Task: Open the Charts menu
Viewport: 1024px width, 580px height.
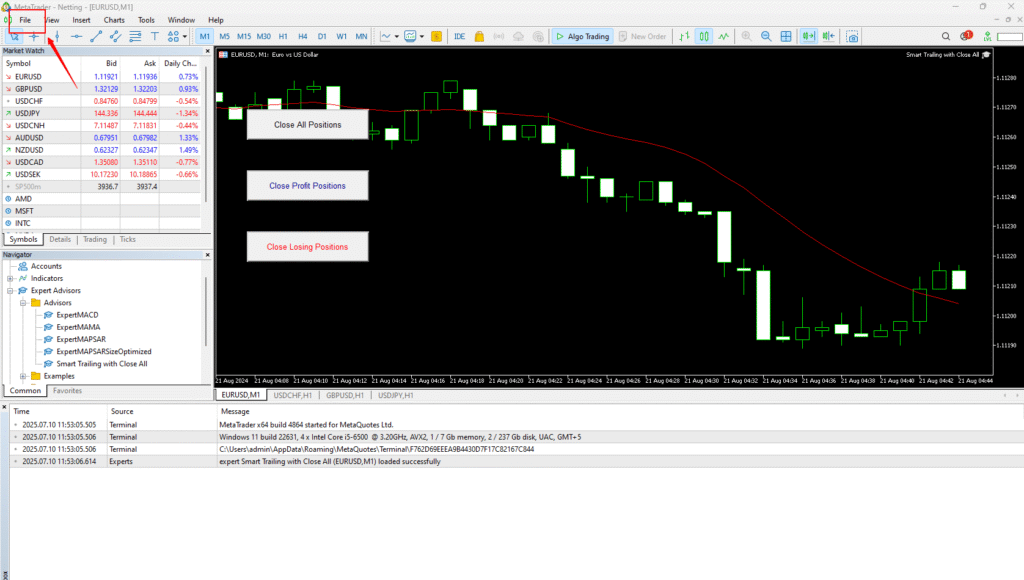Action: 114,20
